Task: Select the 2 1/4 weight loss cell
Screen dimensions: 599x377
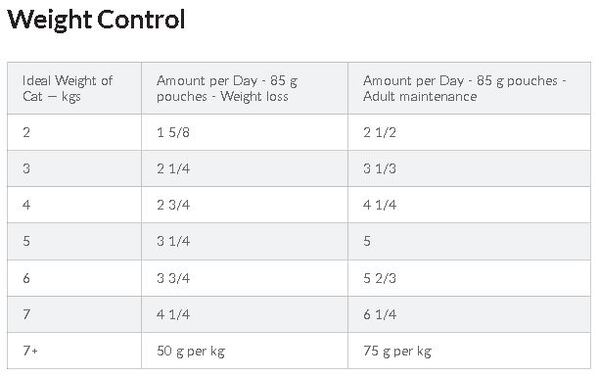Action: [x=245, y=168]
